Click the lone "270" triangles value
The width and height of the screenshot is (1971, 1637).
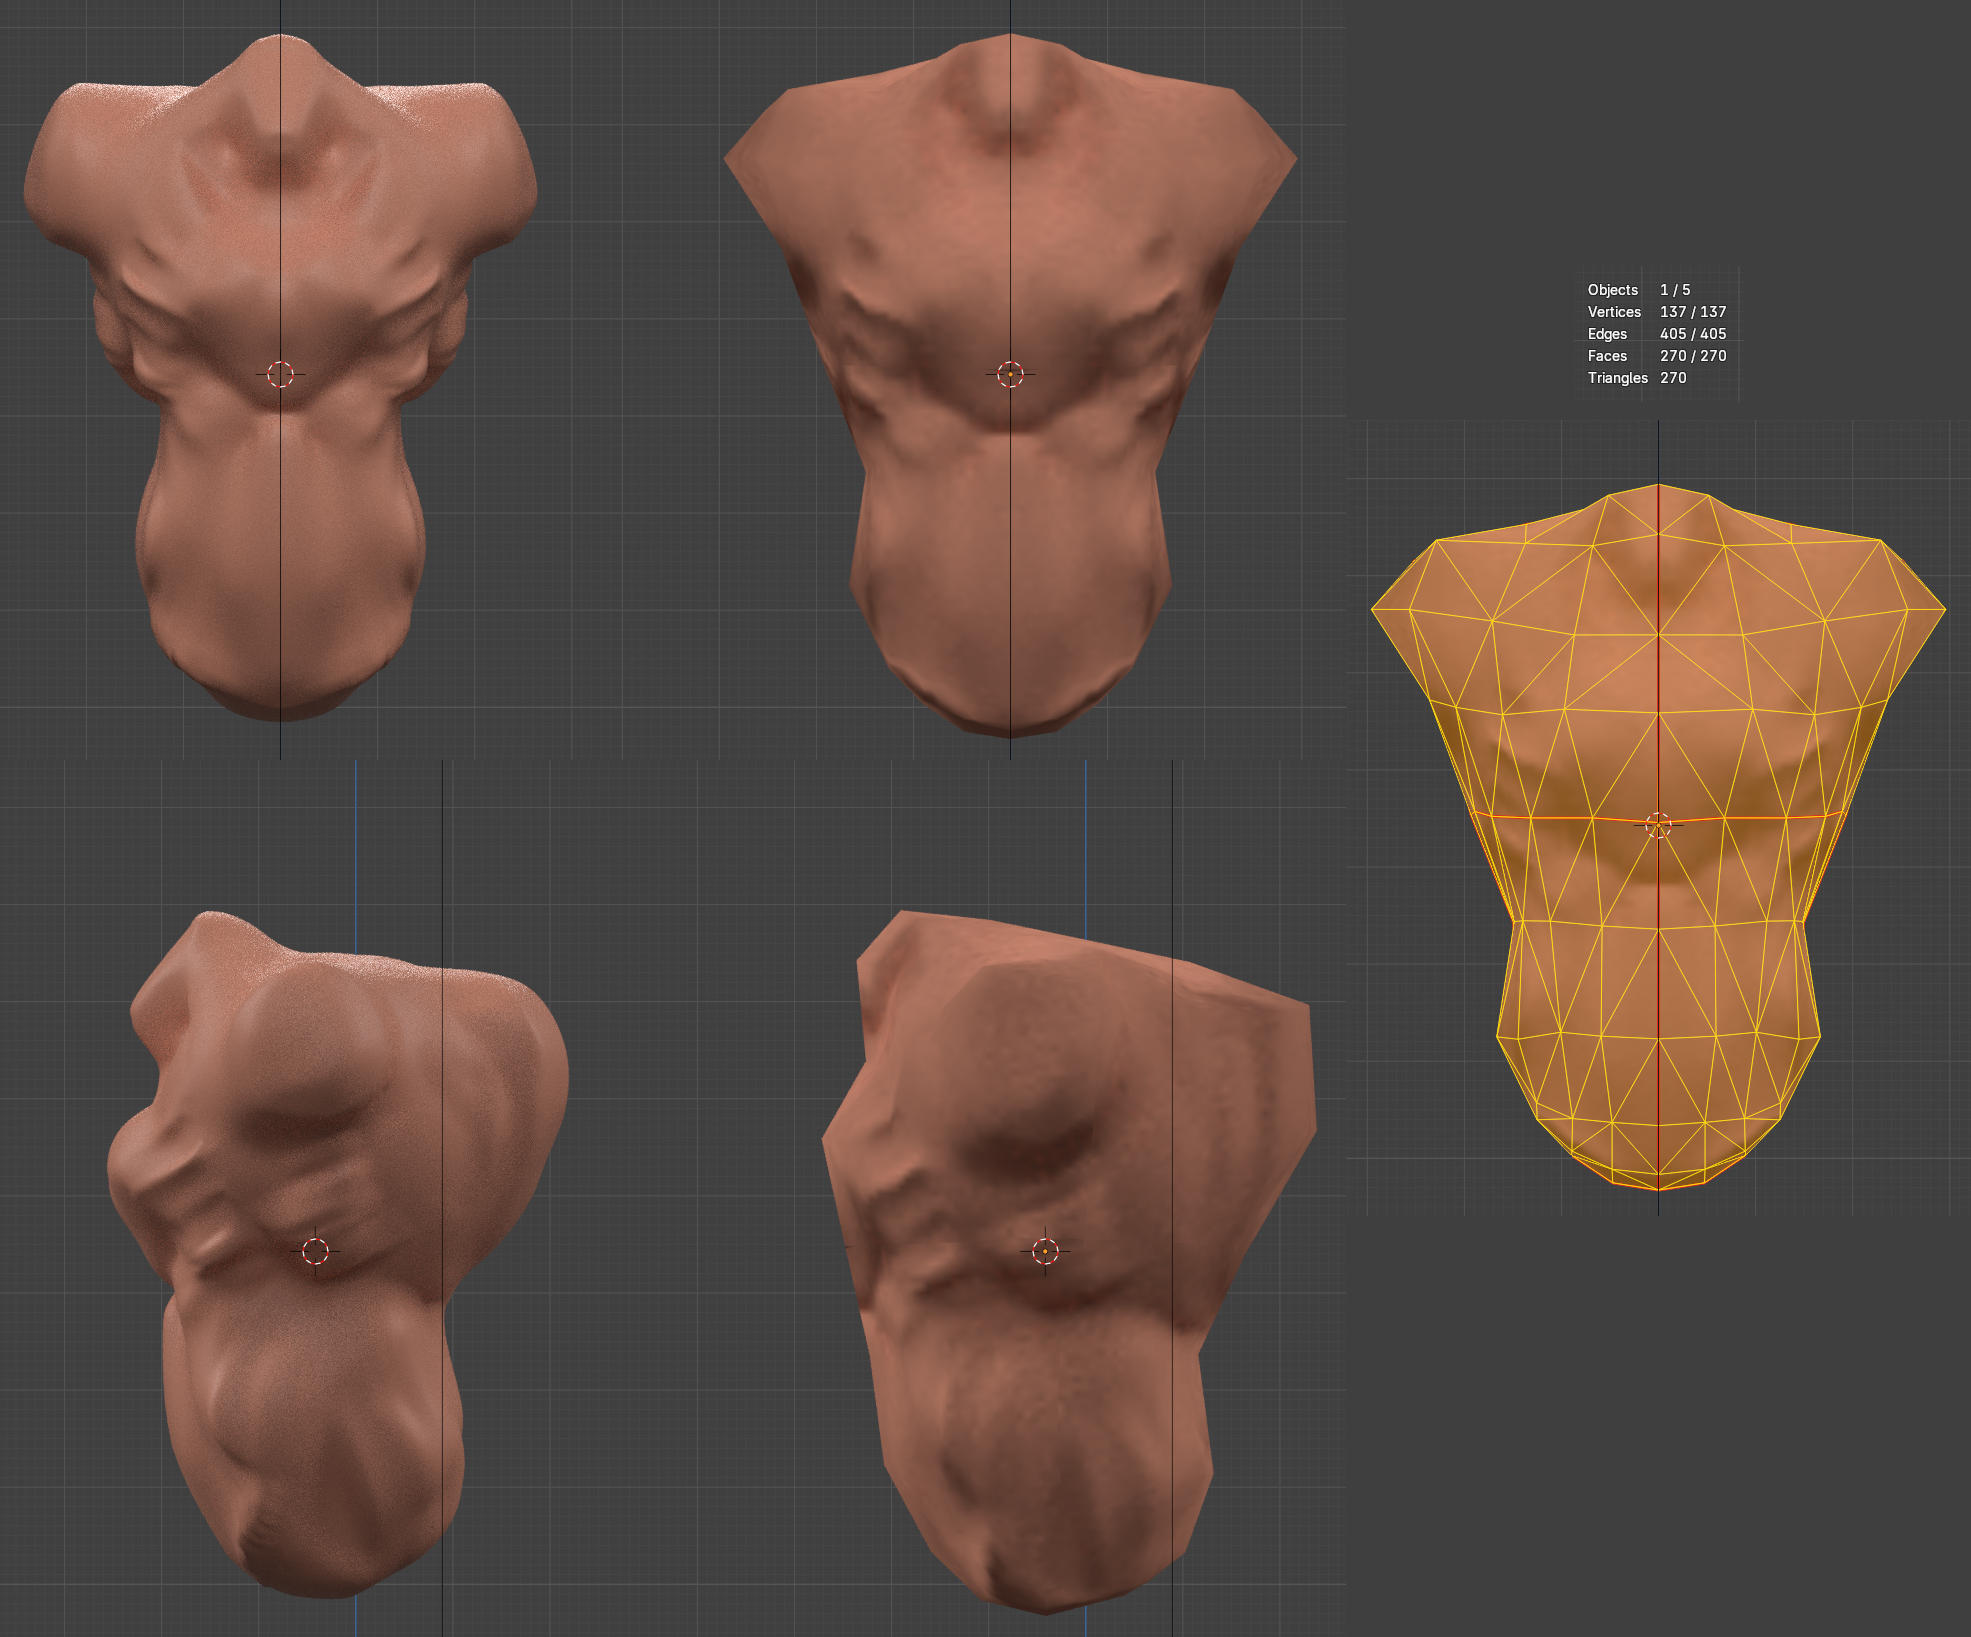[x=1673, y=378]
